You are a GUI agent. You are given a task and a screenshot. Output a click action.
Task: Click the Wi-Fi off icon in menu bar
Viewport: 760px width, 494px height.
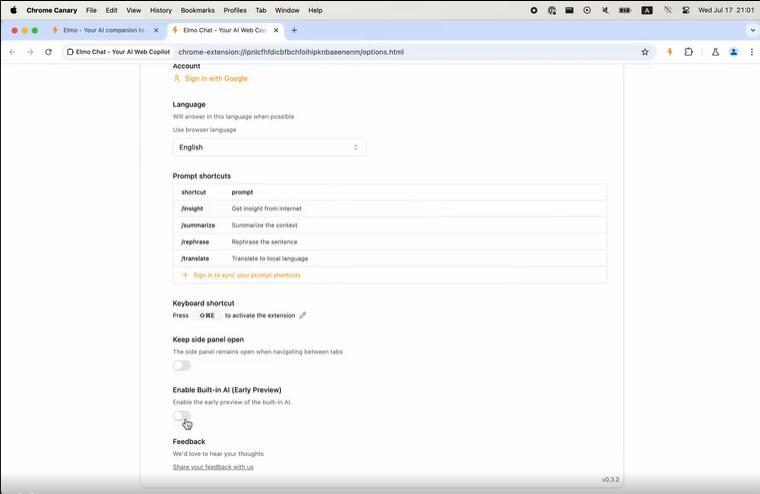pos(667,10)
